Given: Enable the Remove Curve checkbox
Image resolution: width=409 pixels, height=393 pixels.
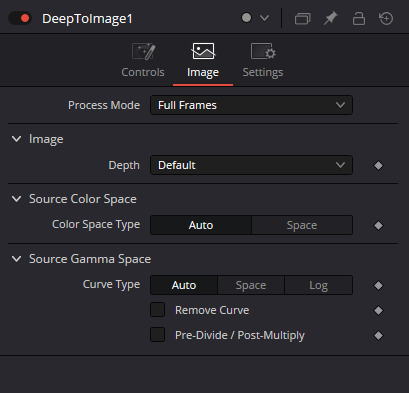Looking at the screenshot, I should click(157, 310).
